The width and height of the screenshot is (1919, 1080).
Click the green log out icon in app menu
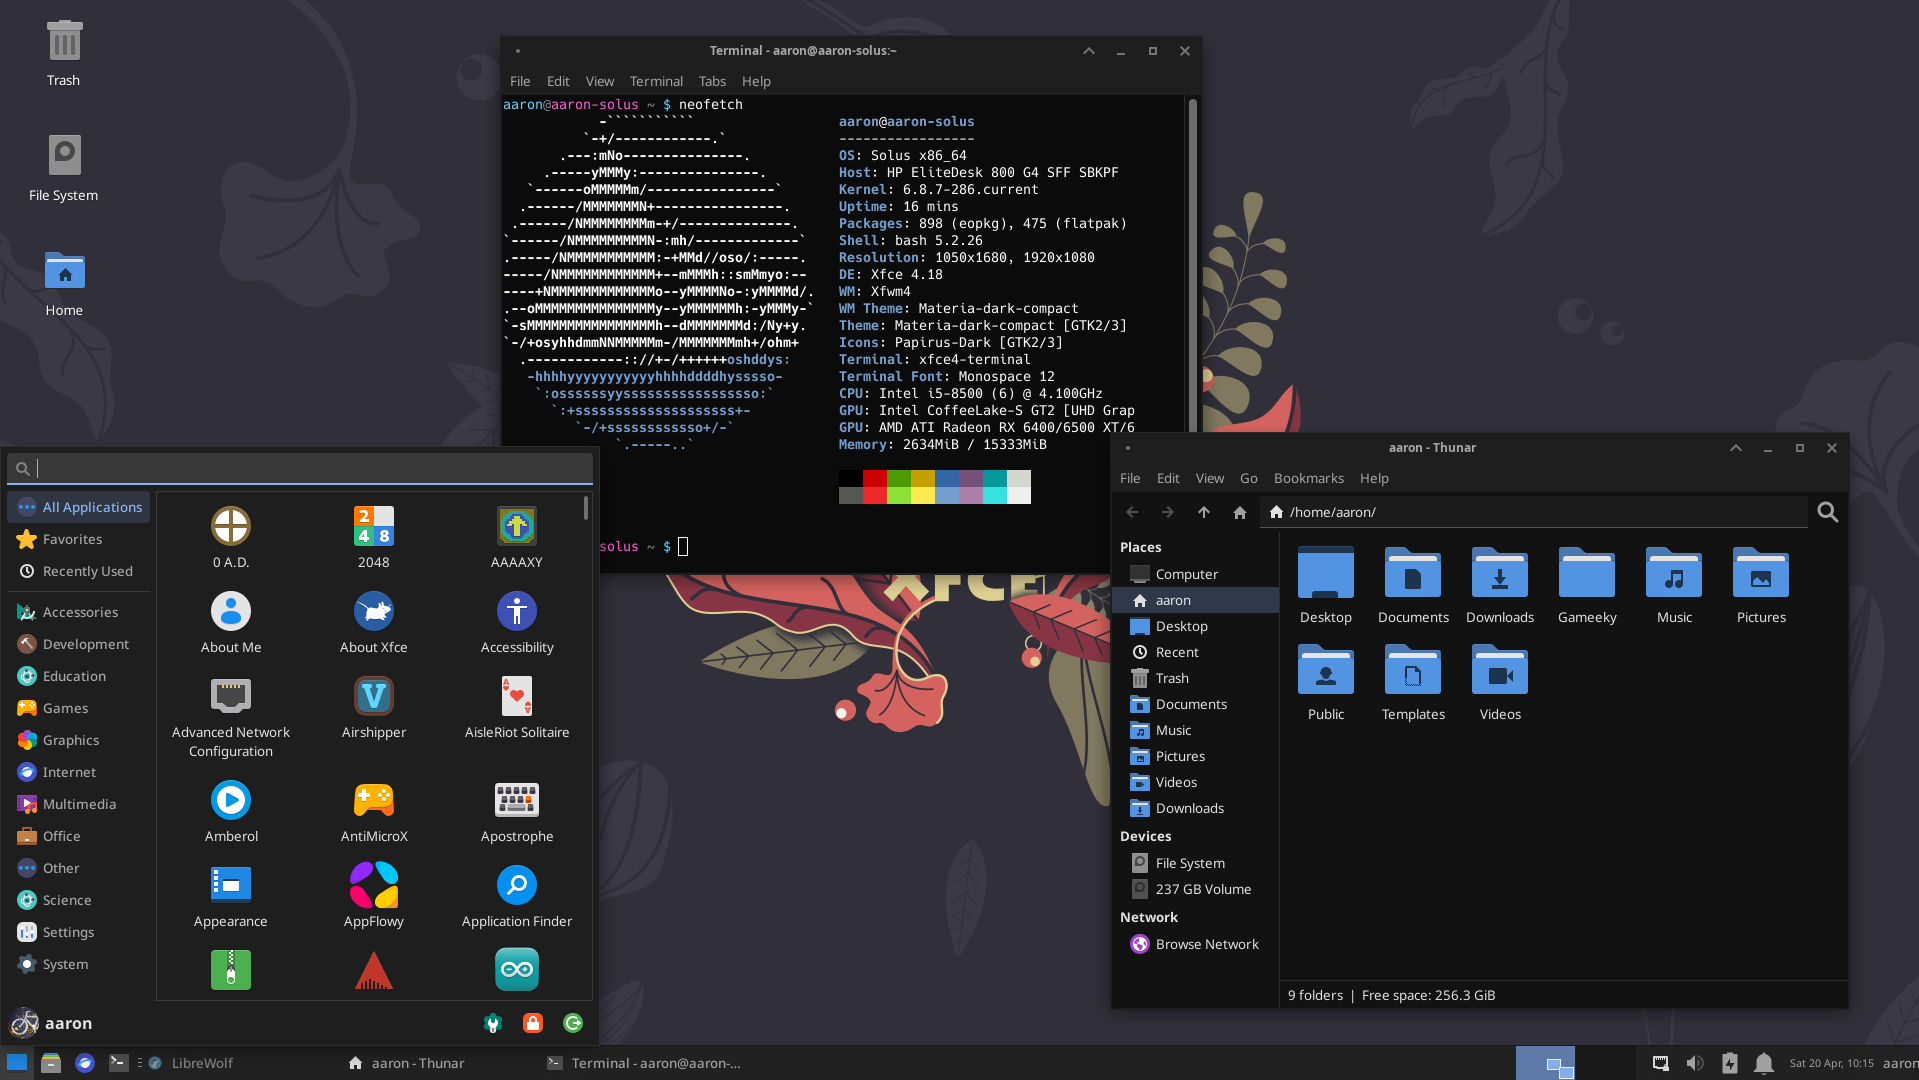pos(573,1023)
